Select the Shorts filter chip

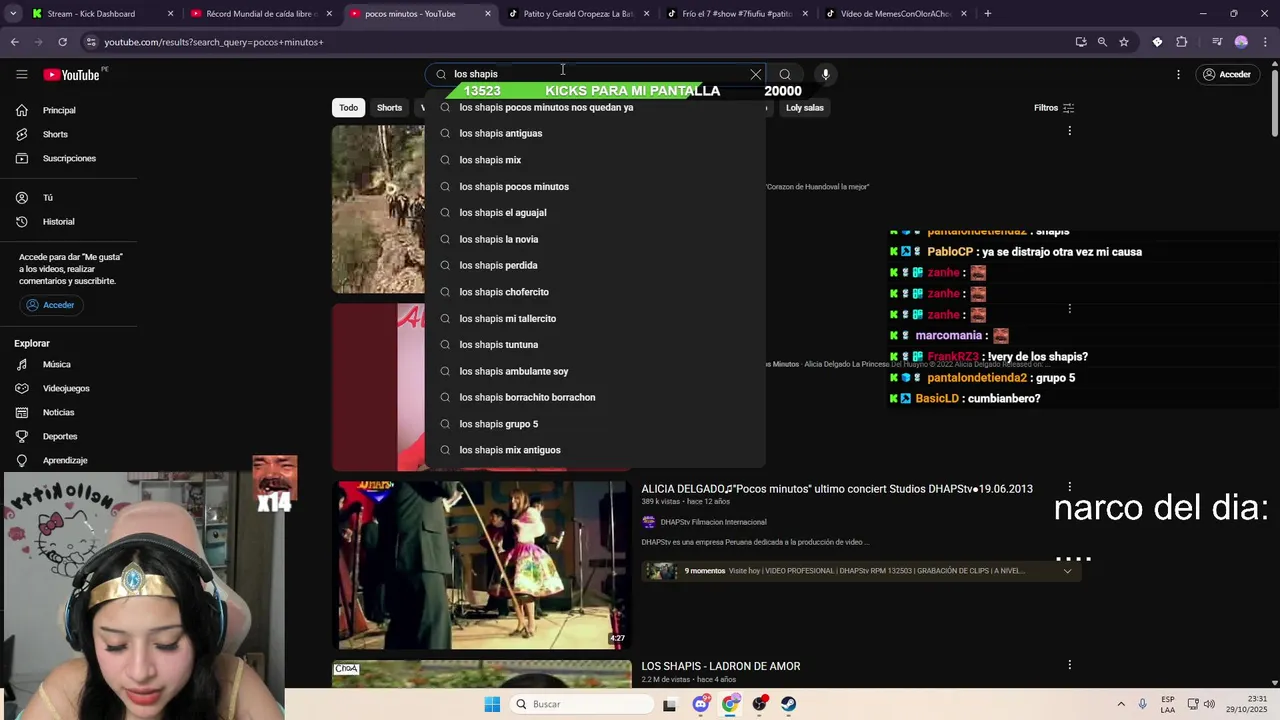pos(389,108)
